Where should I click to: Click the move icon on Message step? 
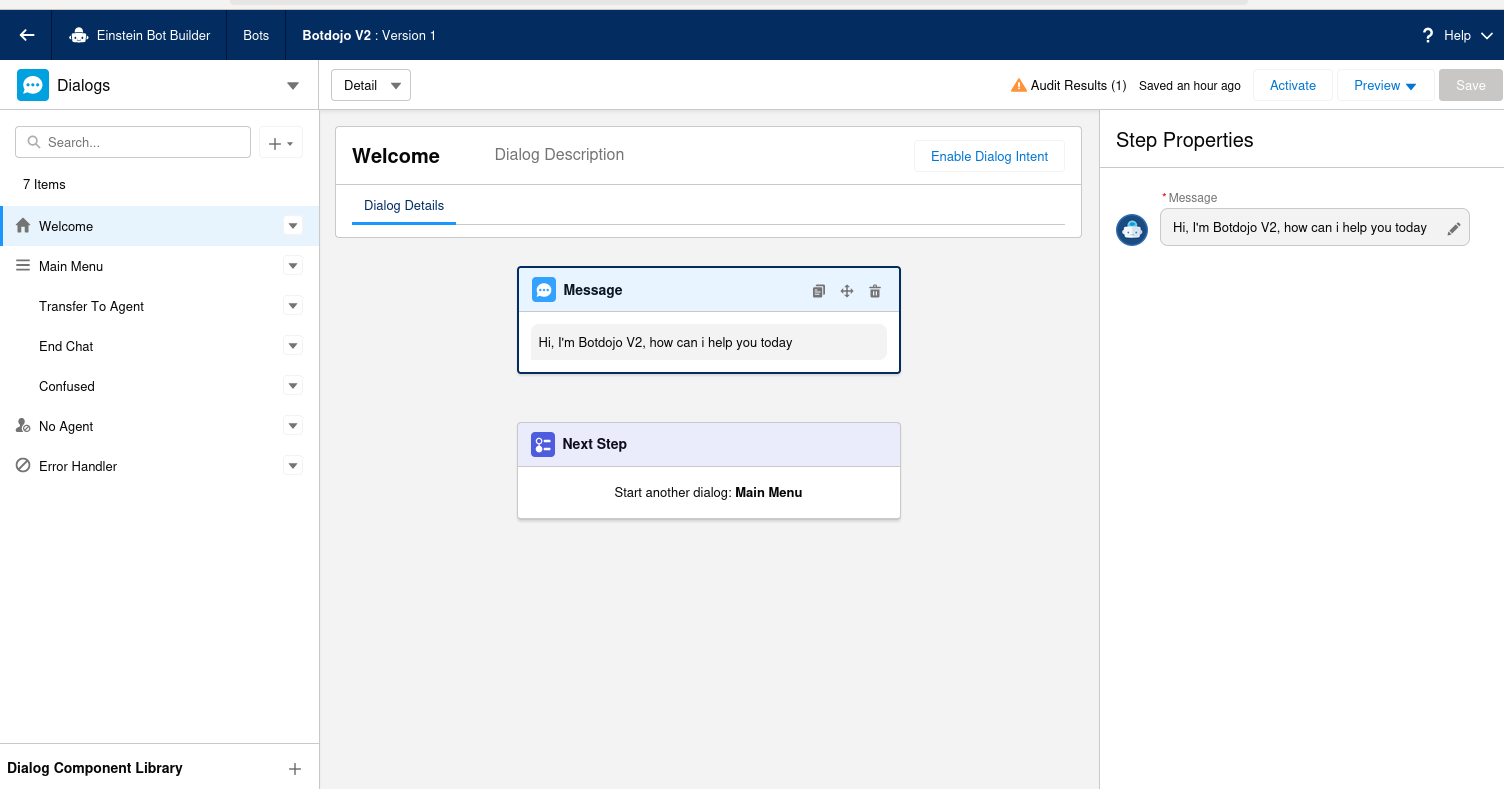tap(847, 291)
